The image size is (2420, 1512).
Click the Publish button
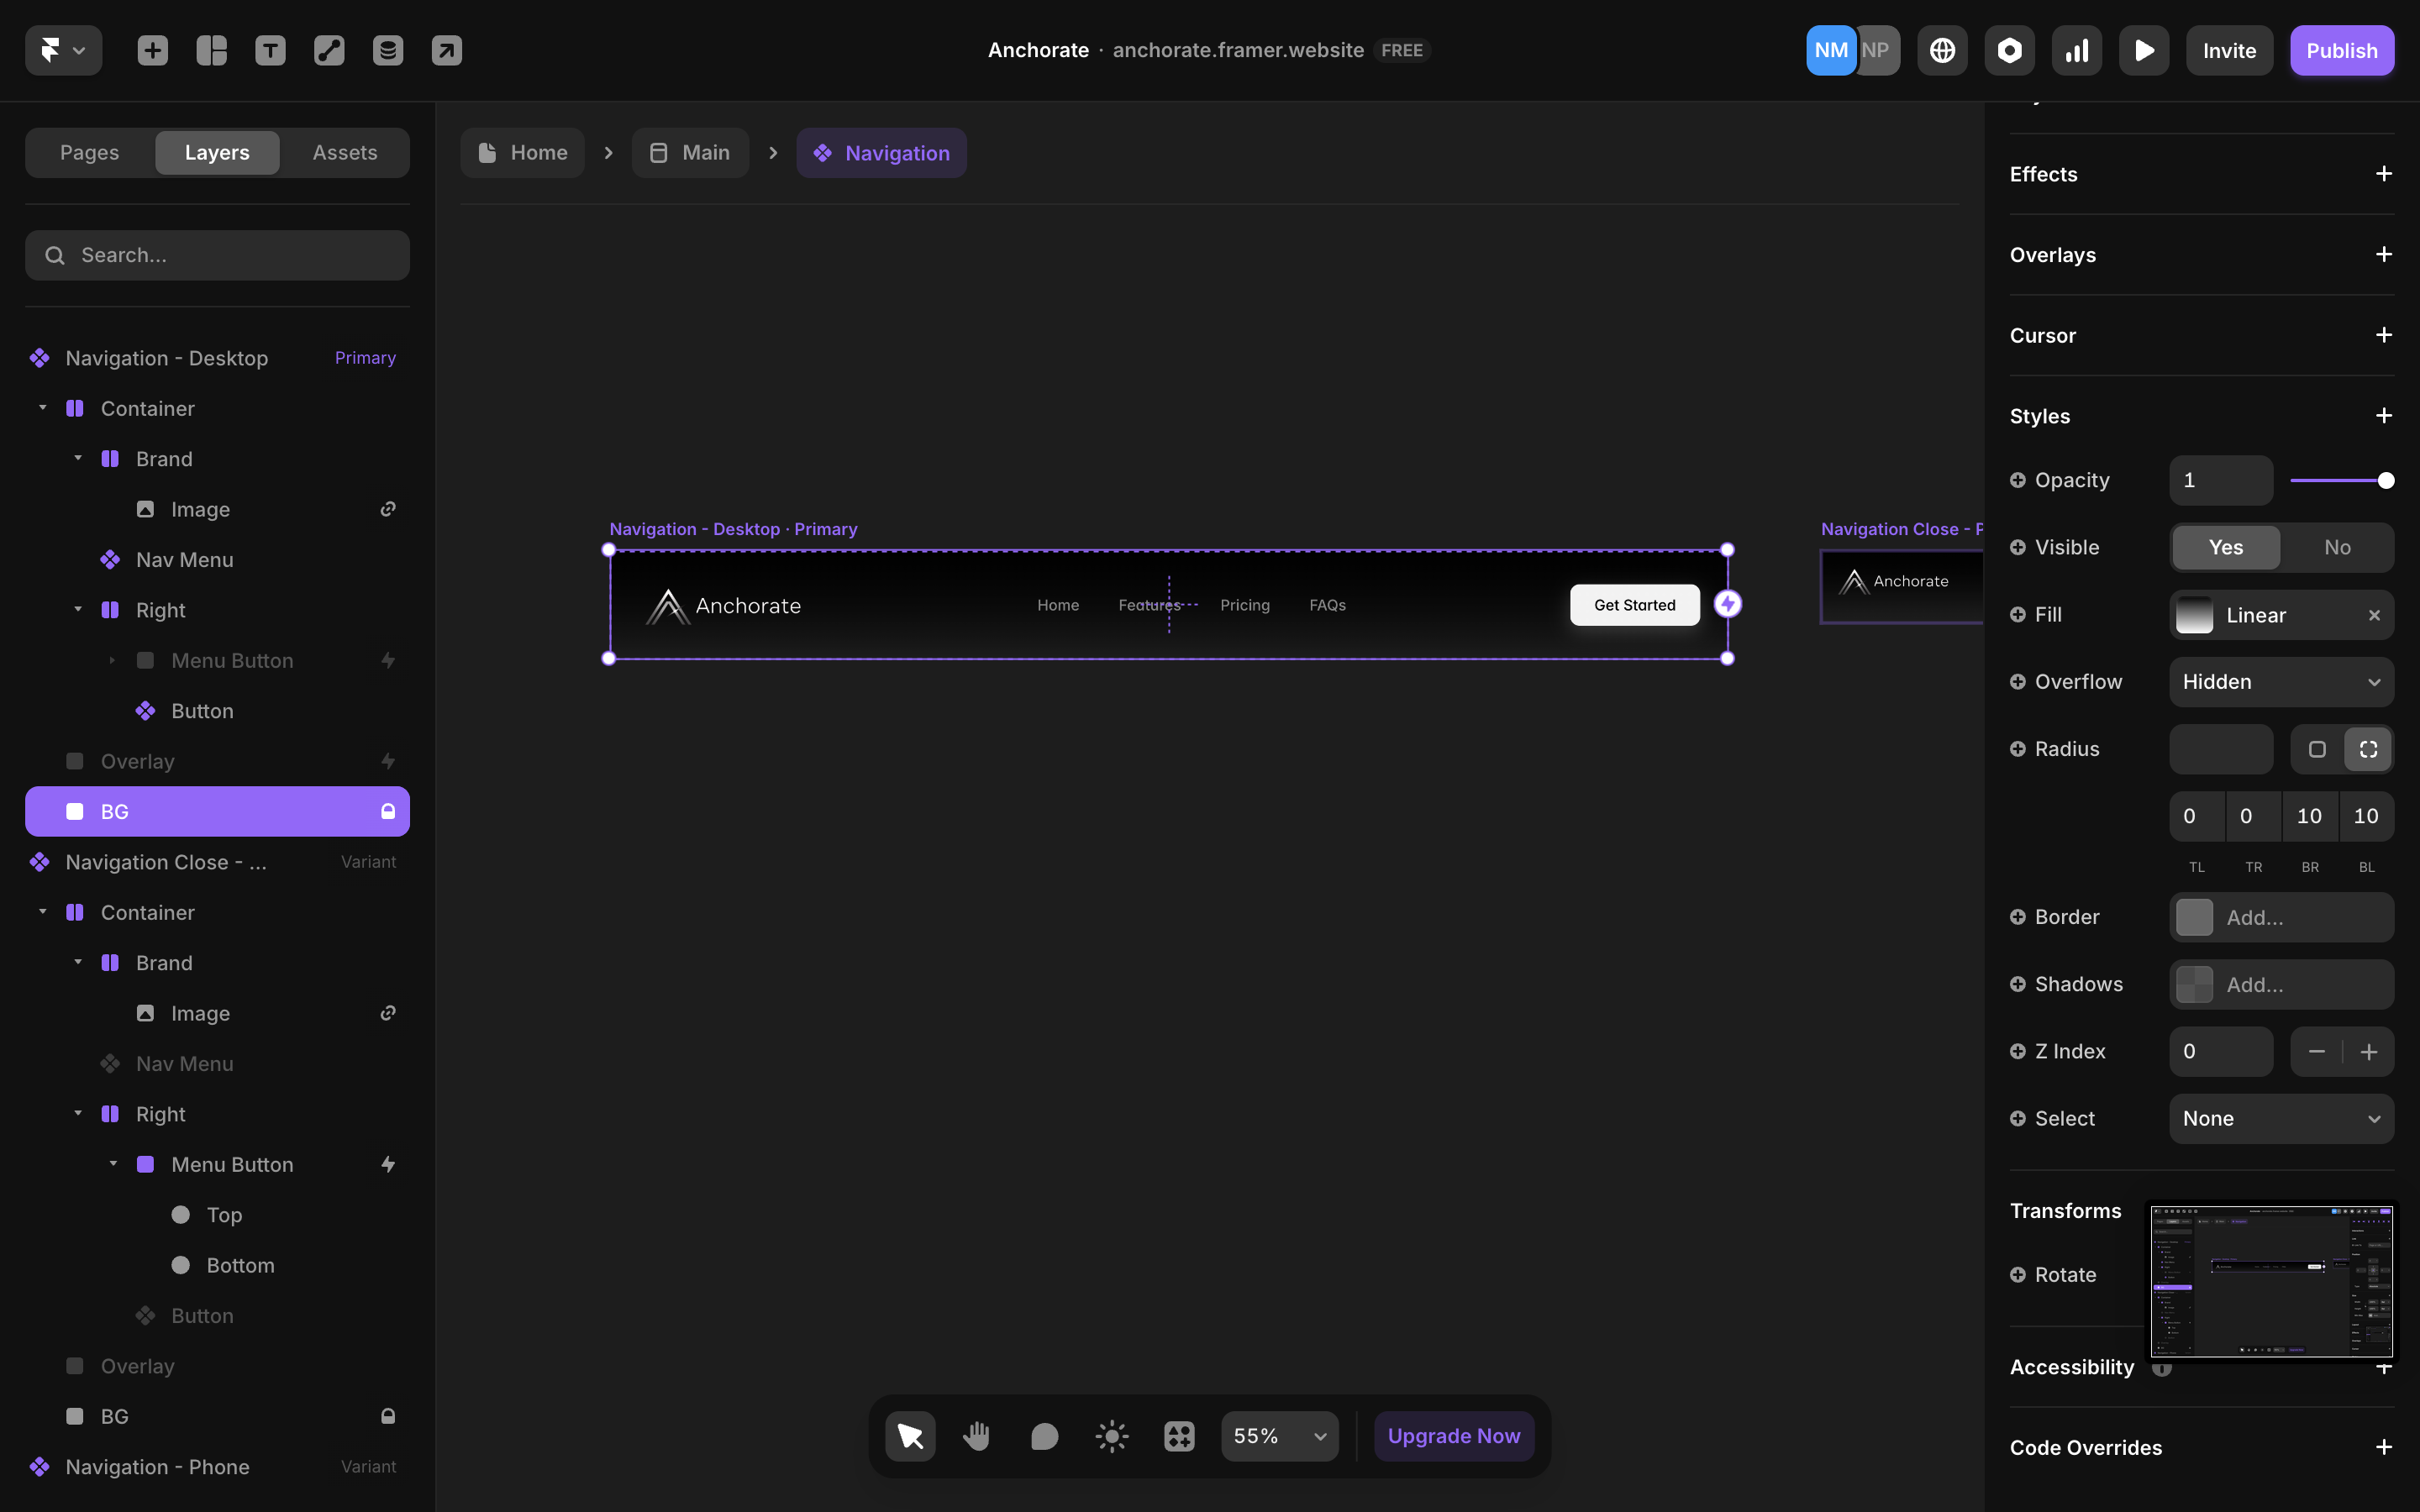[x=2341, y=50]
